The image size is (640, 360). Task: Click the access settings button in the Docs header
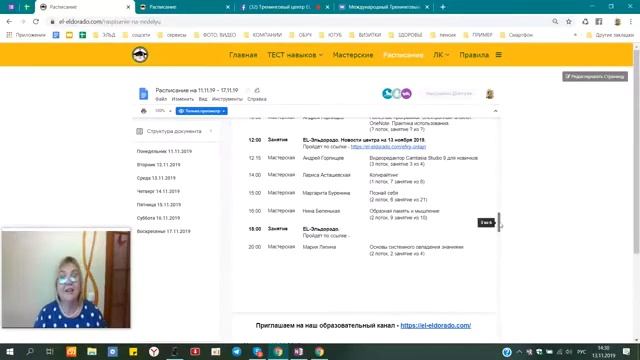click(x=449, y=94)
